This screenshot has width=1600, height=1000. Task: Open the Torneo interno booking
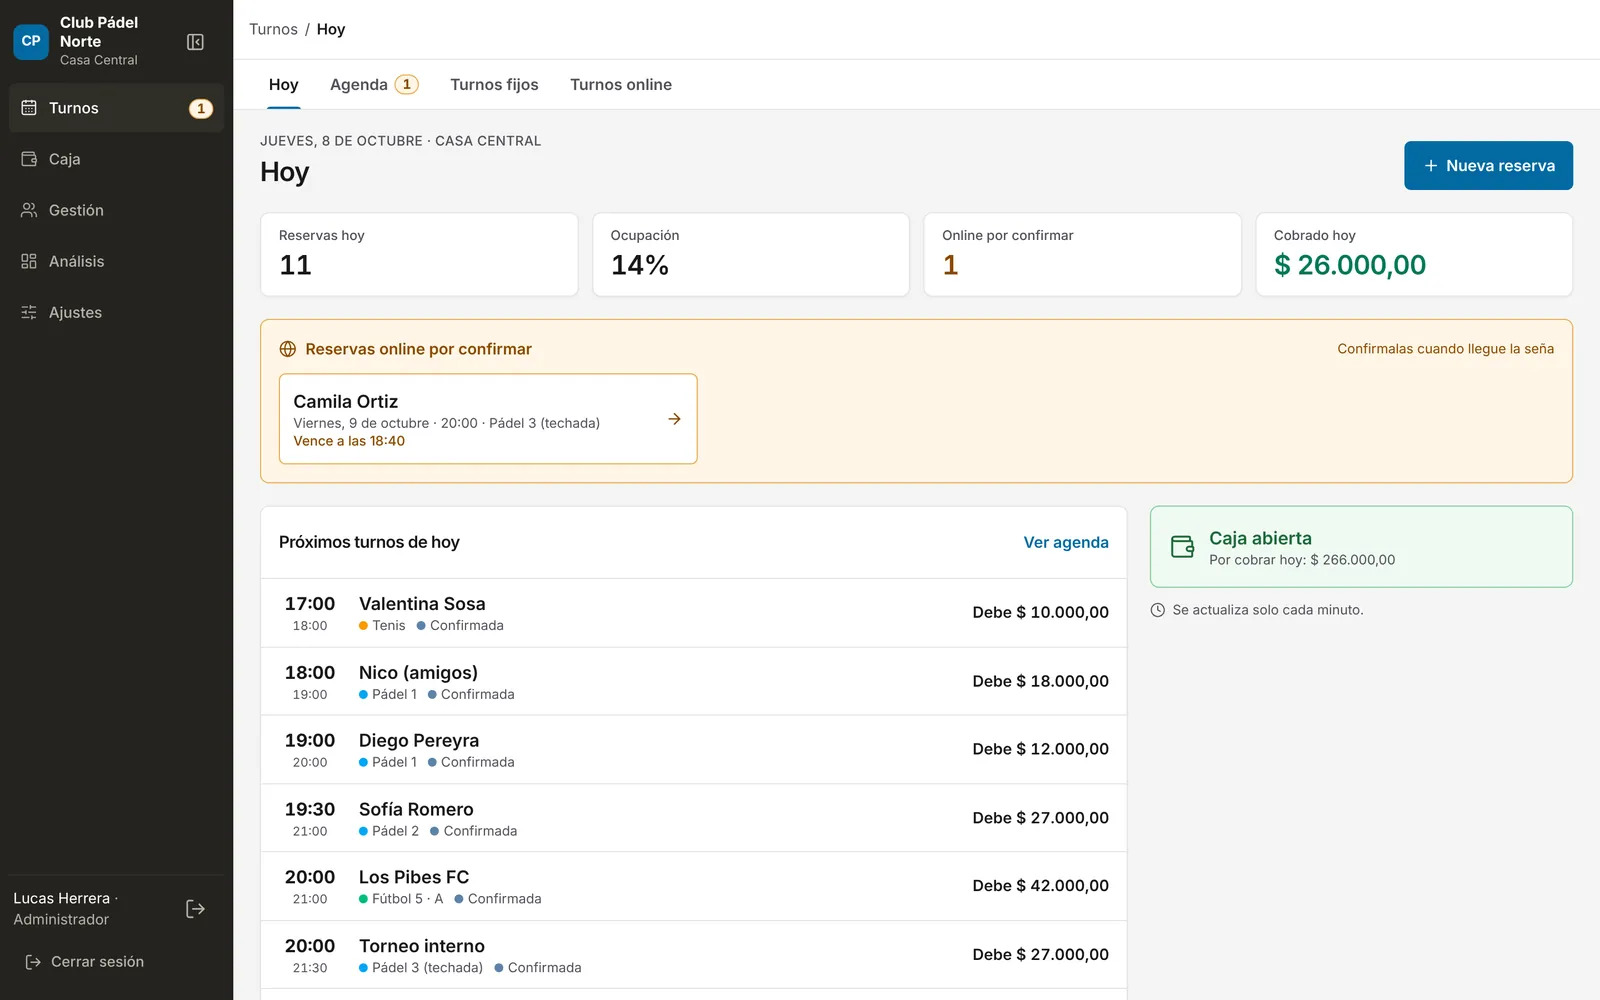coord(693,955)
